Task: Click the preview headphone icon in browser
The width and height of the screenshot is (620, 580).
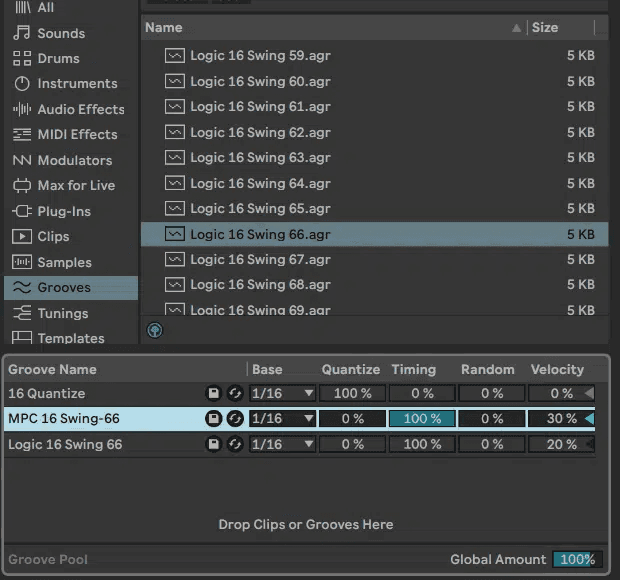Action: pos(155,330)
